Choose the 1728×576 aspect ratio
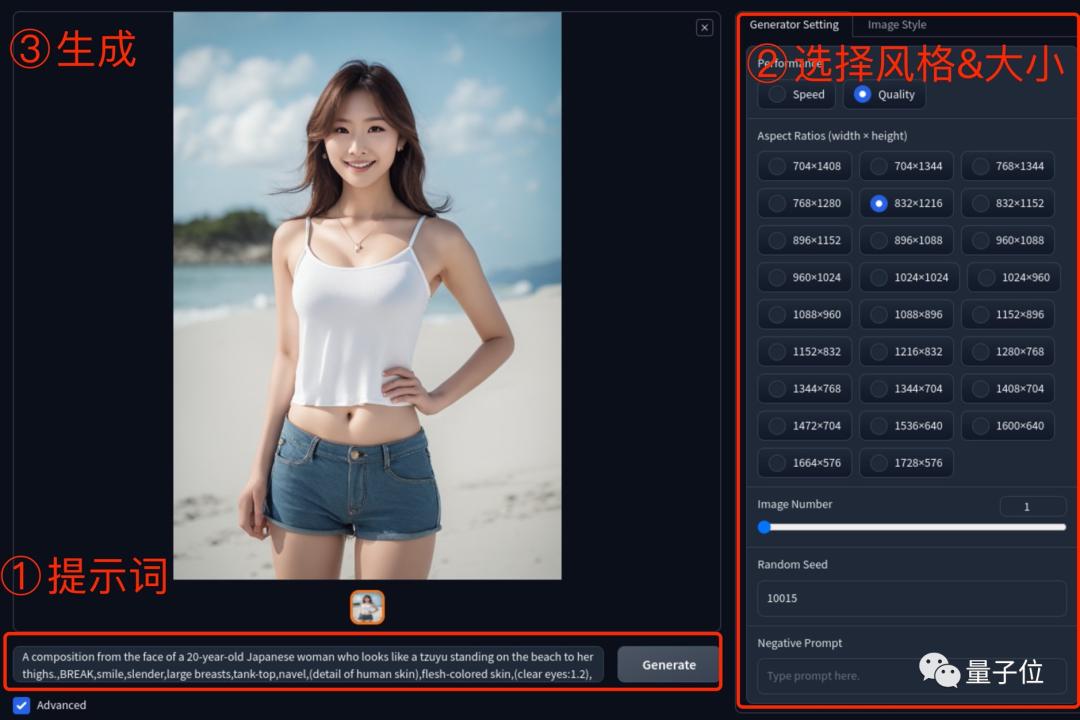 906,463
